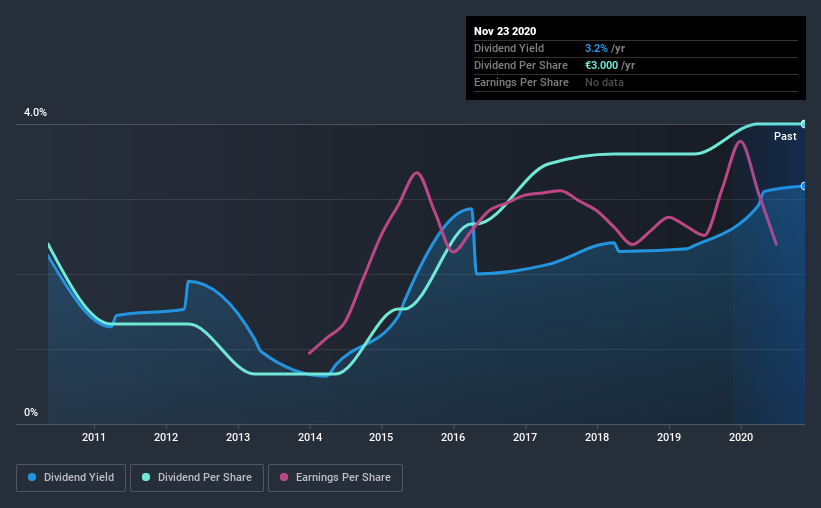Image resolution: width=821 pixels, height=508 pixels.
Task: Click the 'Dividend Yield' row label in the tooltip
Action: [x=509, y=48]
